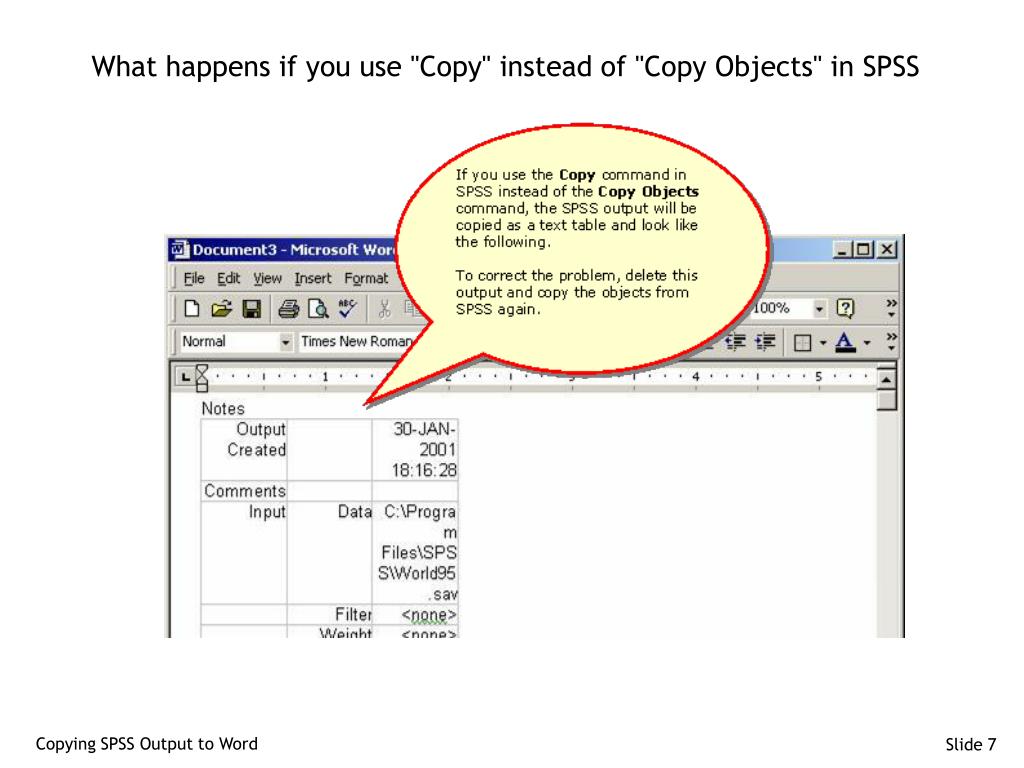Print the document using the printer icon

288,308
